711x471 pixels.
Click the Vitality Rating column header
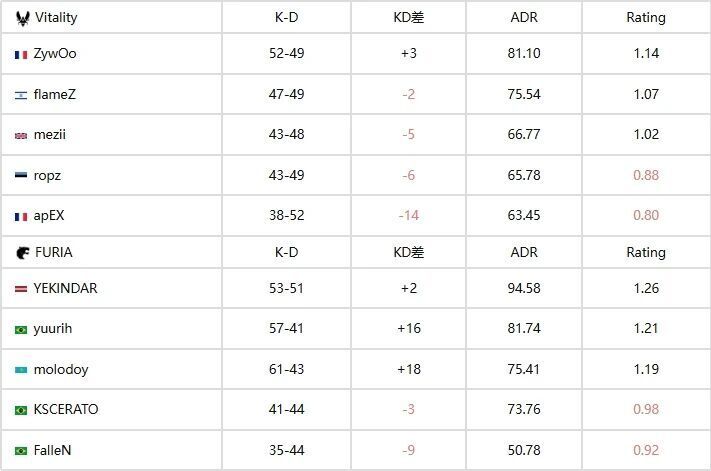click(x=645, y=18)
